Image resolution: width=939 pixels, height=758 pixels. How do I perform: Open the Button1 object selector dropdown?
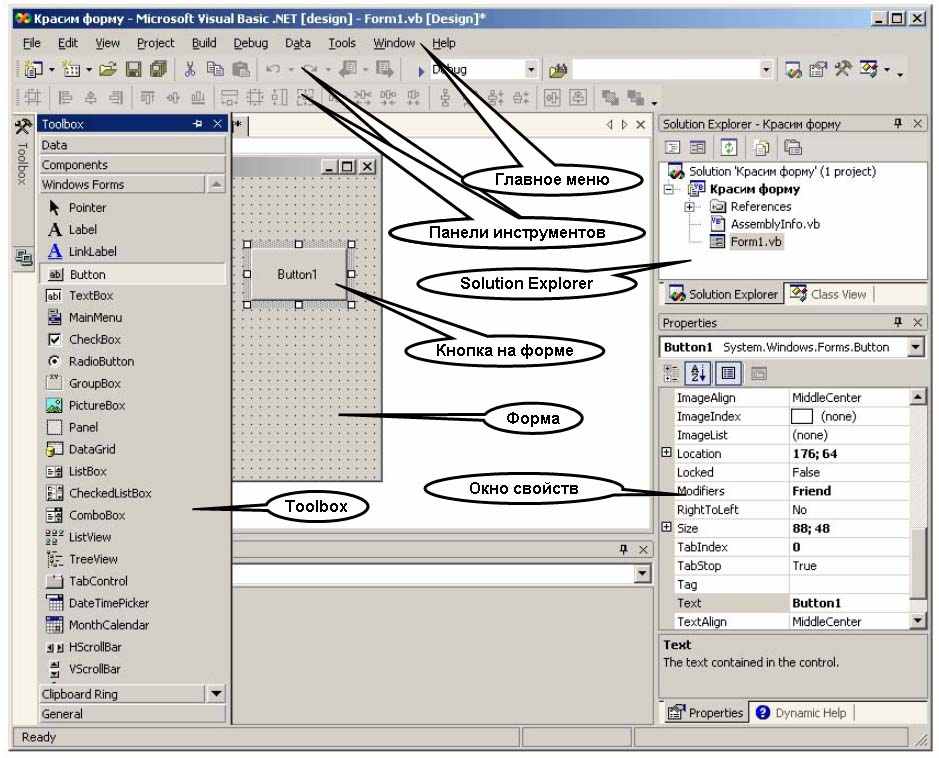point(916,347)
